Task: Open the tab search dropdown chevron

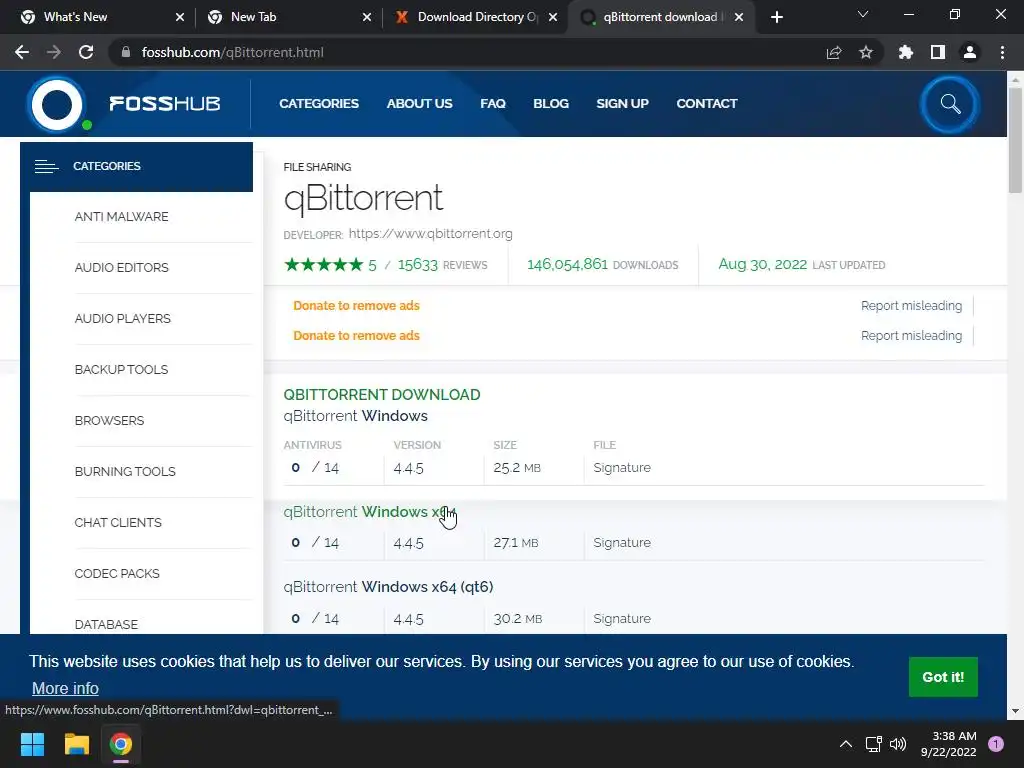Action: pyautogui.click(x=863, y=14)
